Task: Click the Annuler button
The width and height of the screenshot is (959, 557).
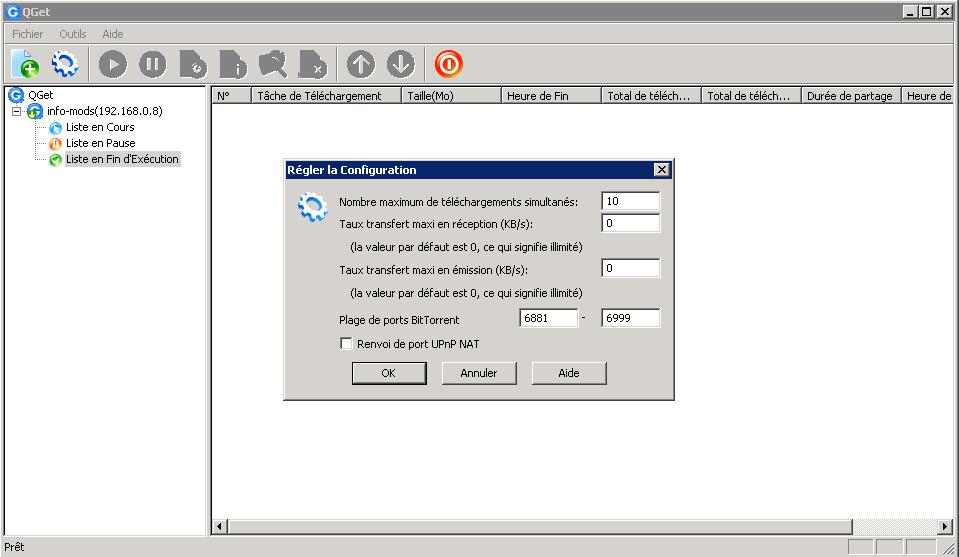Action: click(479, 373)
